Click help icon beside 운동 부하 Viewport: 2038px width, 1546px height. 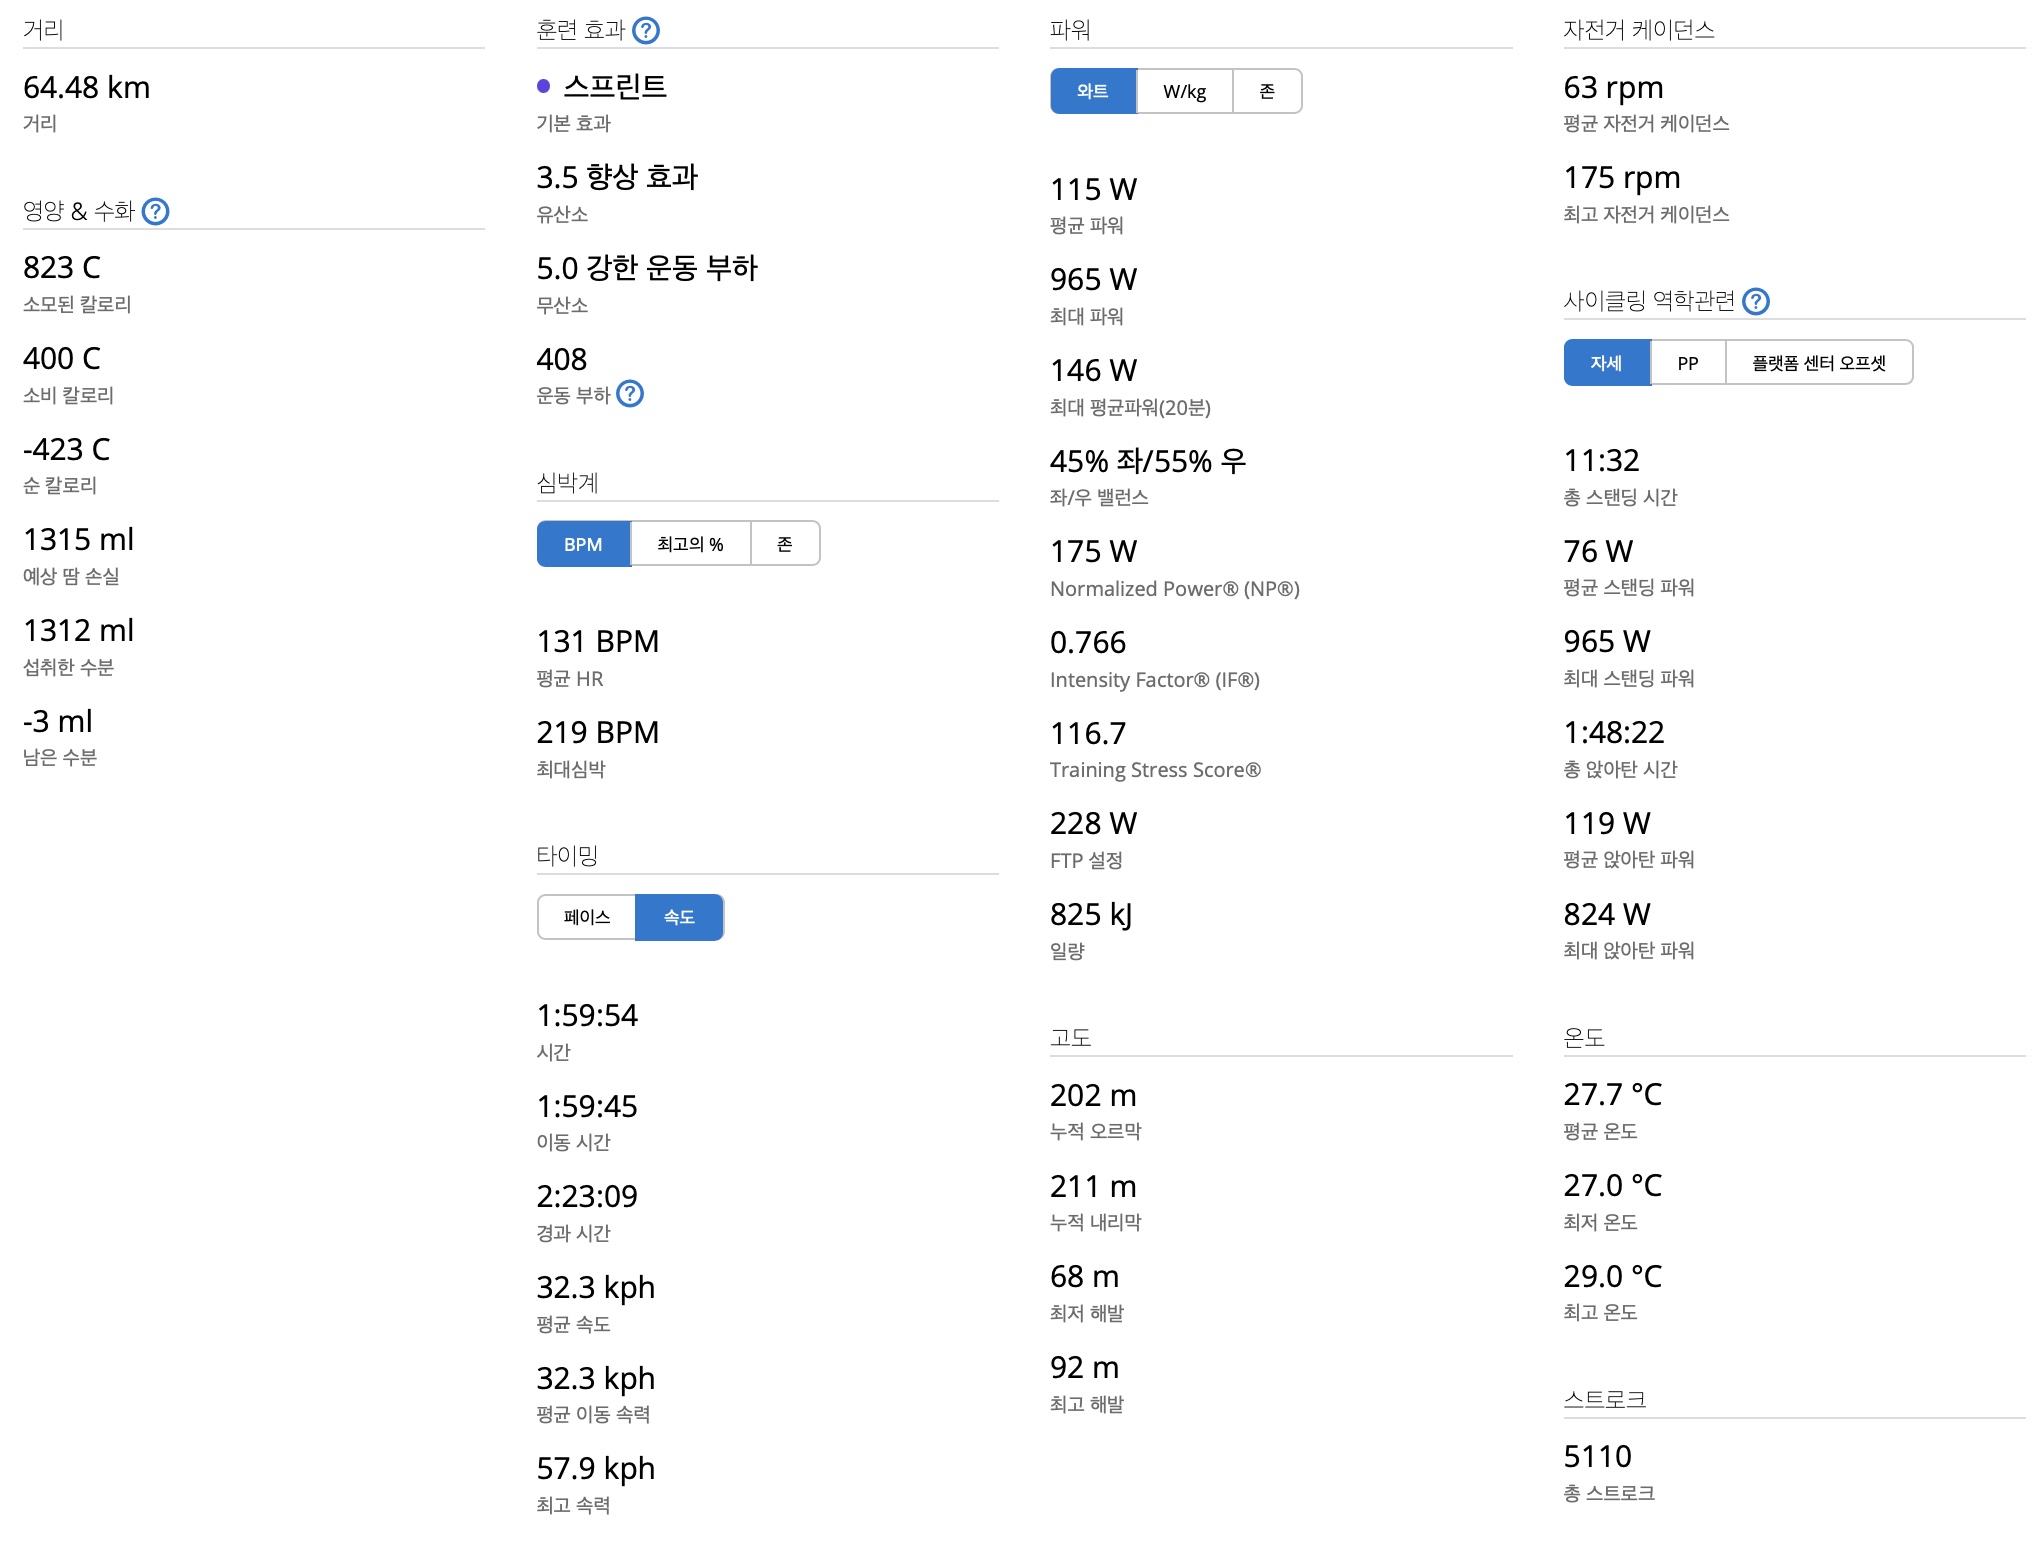coord(629,394)
